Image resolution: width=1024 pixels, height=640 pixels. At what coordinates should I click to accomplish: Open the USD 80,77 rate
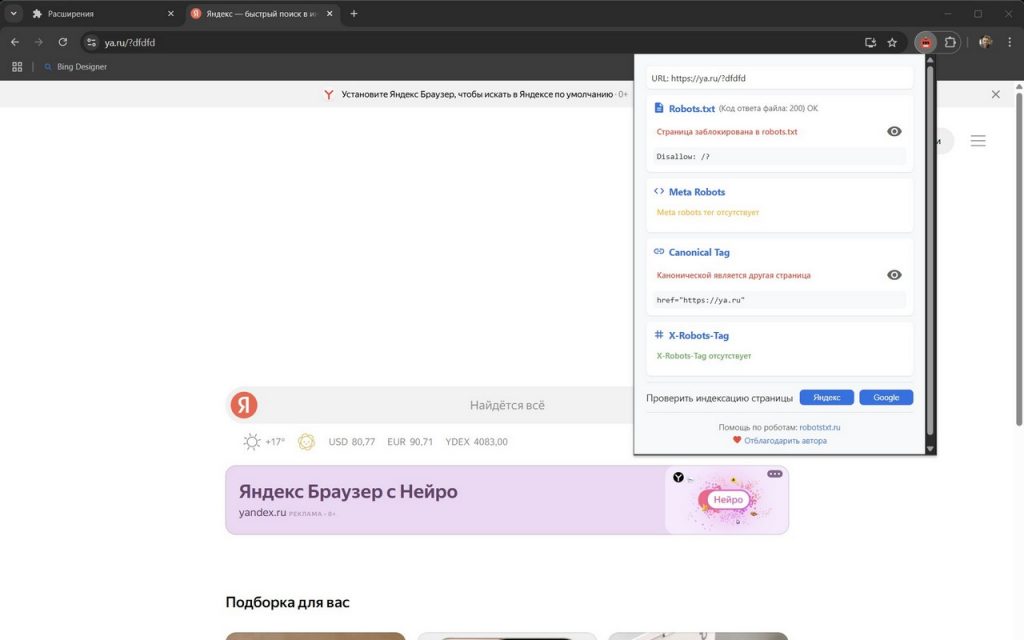pyautogui.click(x=351, y=442)
